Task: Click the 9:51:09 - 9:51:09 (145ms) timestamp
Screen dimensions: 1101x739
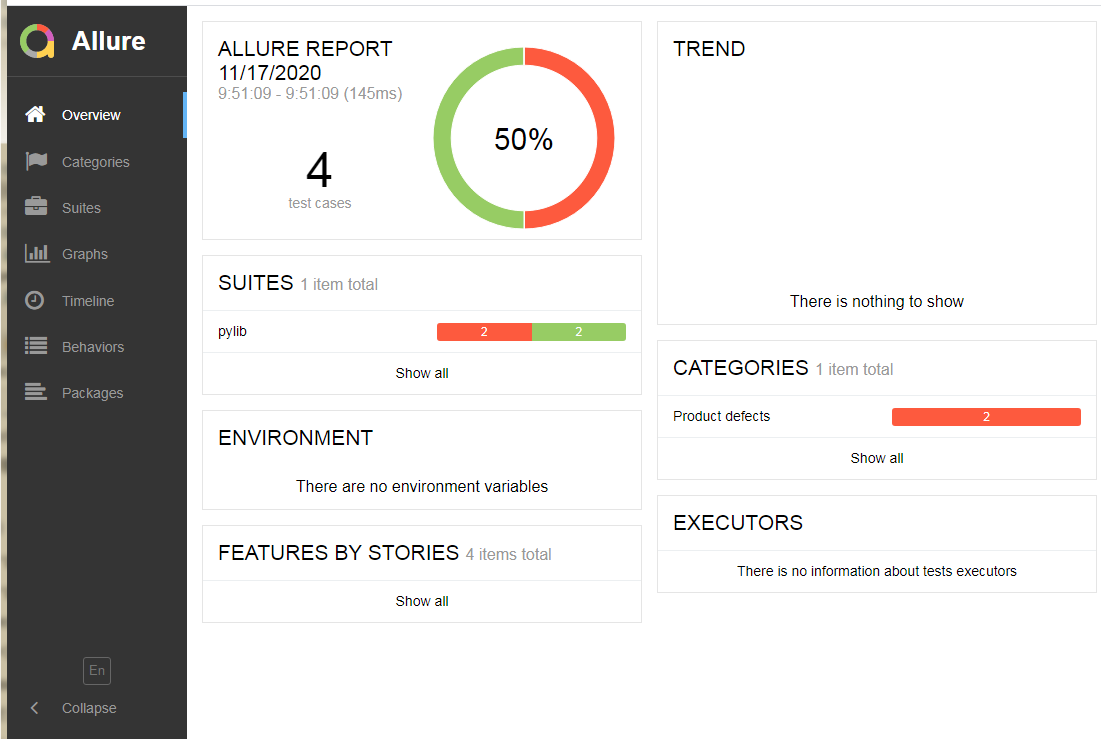Action: 310,93
